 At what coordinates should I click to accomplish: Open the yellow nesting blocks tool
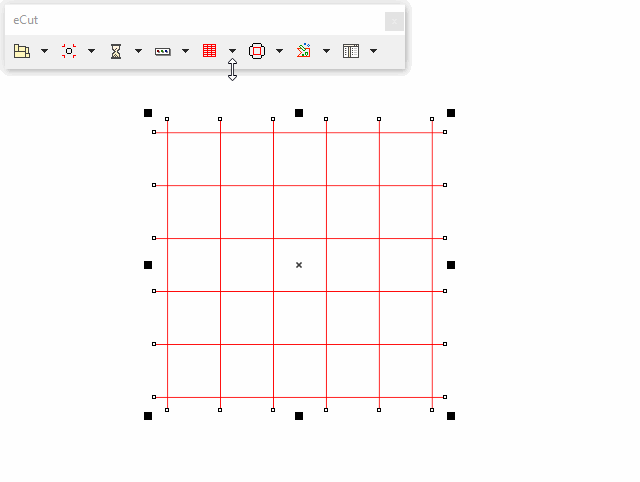point(22,51)
